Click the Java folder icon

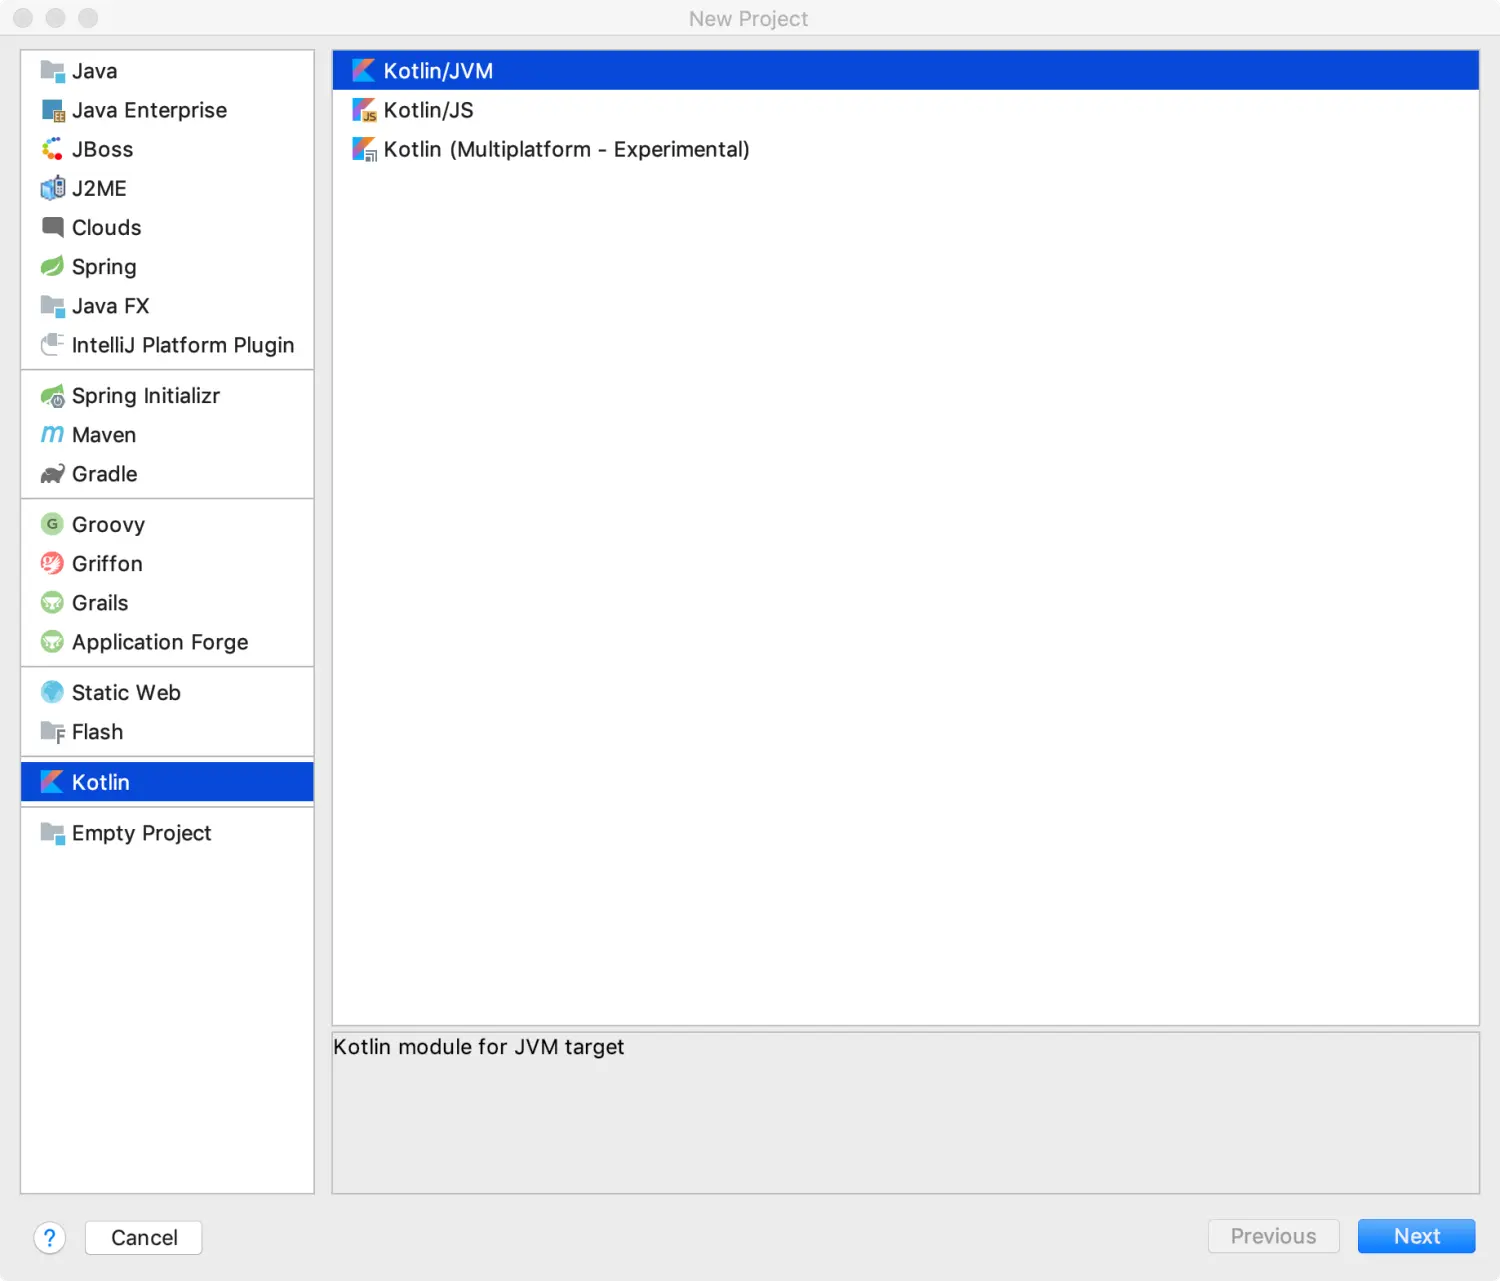(52, 71)
